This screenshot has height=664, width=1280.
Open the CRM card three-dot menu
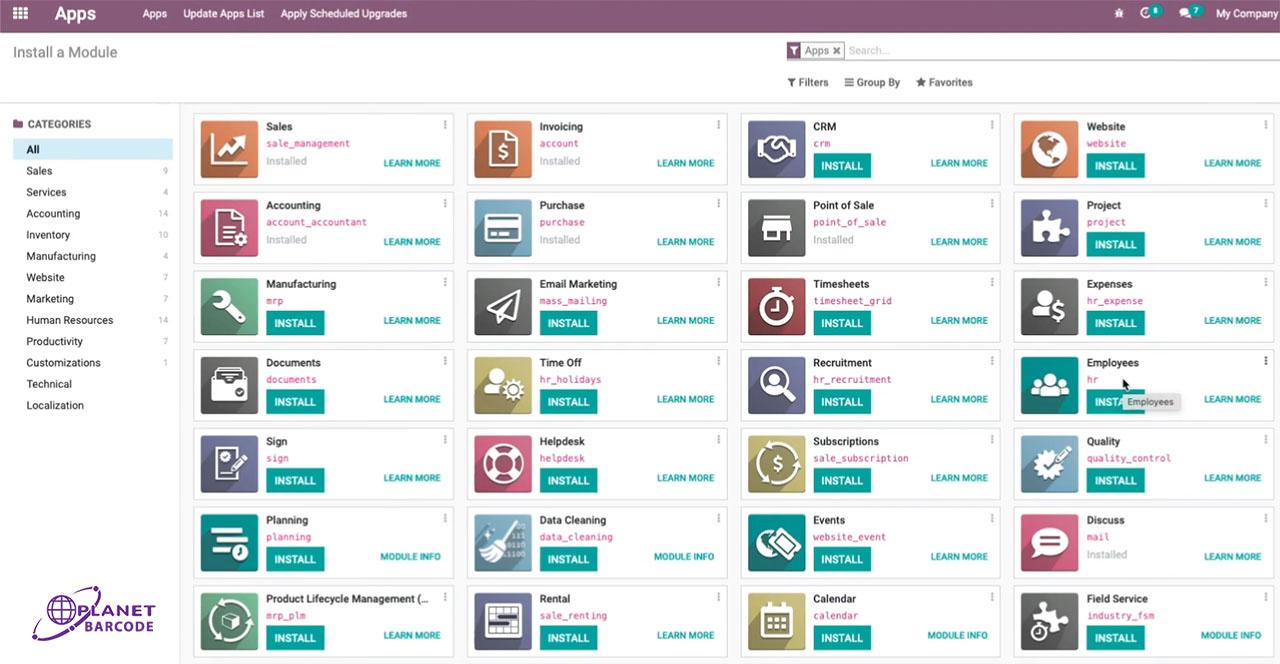click(x=992, y=125)
